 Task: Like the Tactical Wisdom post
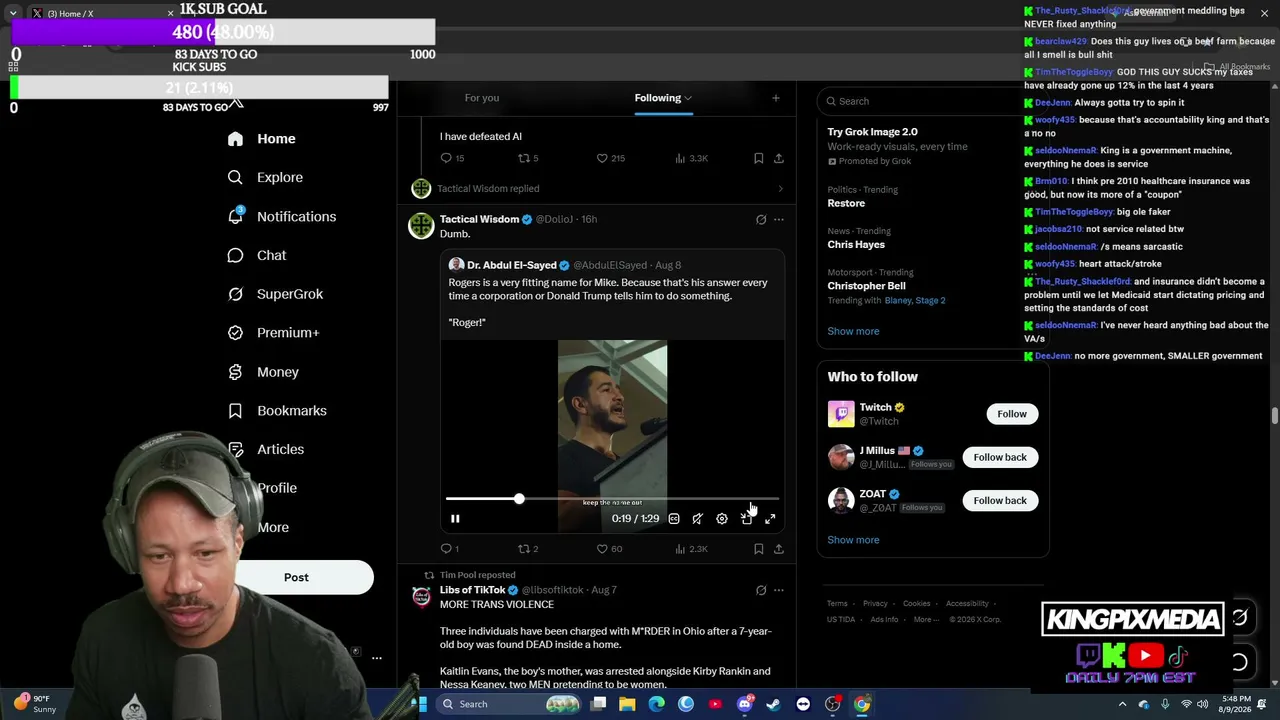click(x=609, y=549)
